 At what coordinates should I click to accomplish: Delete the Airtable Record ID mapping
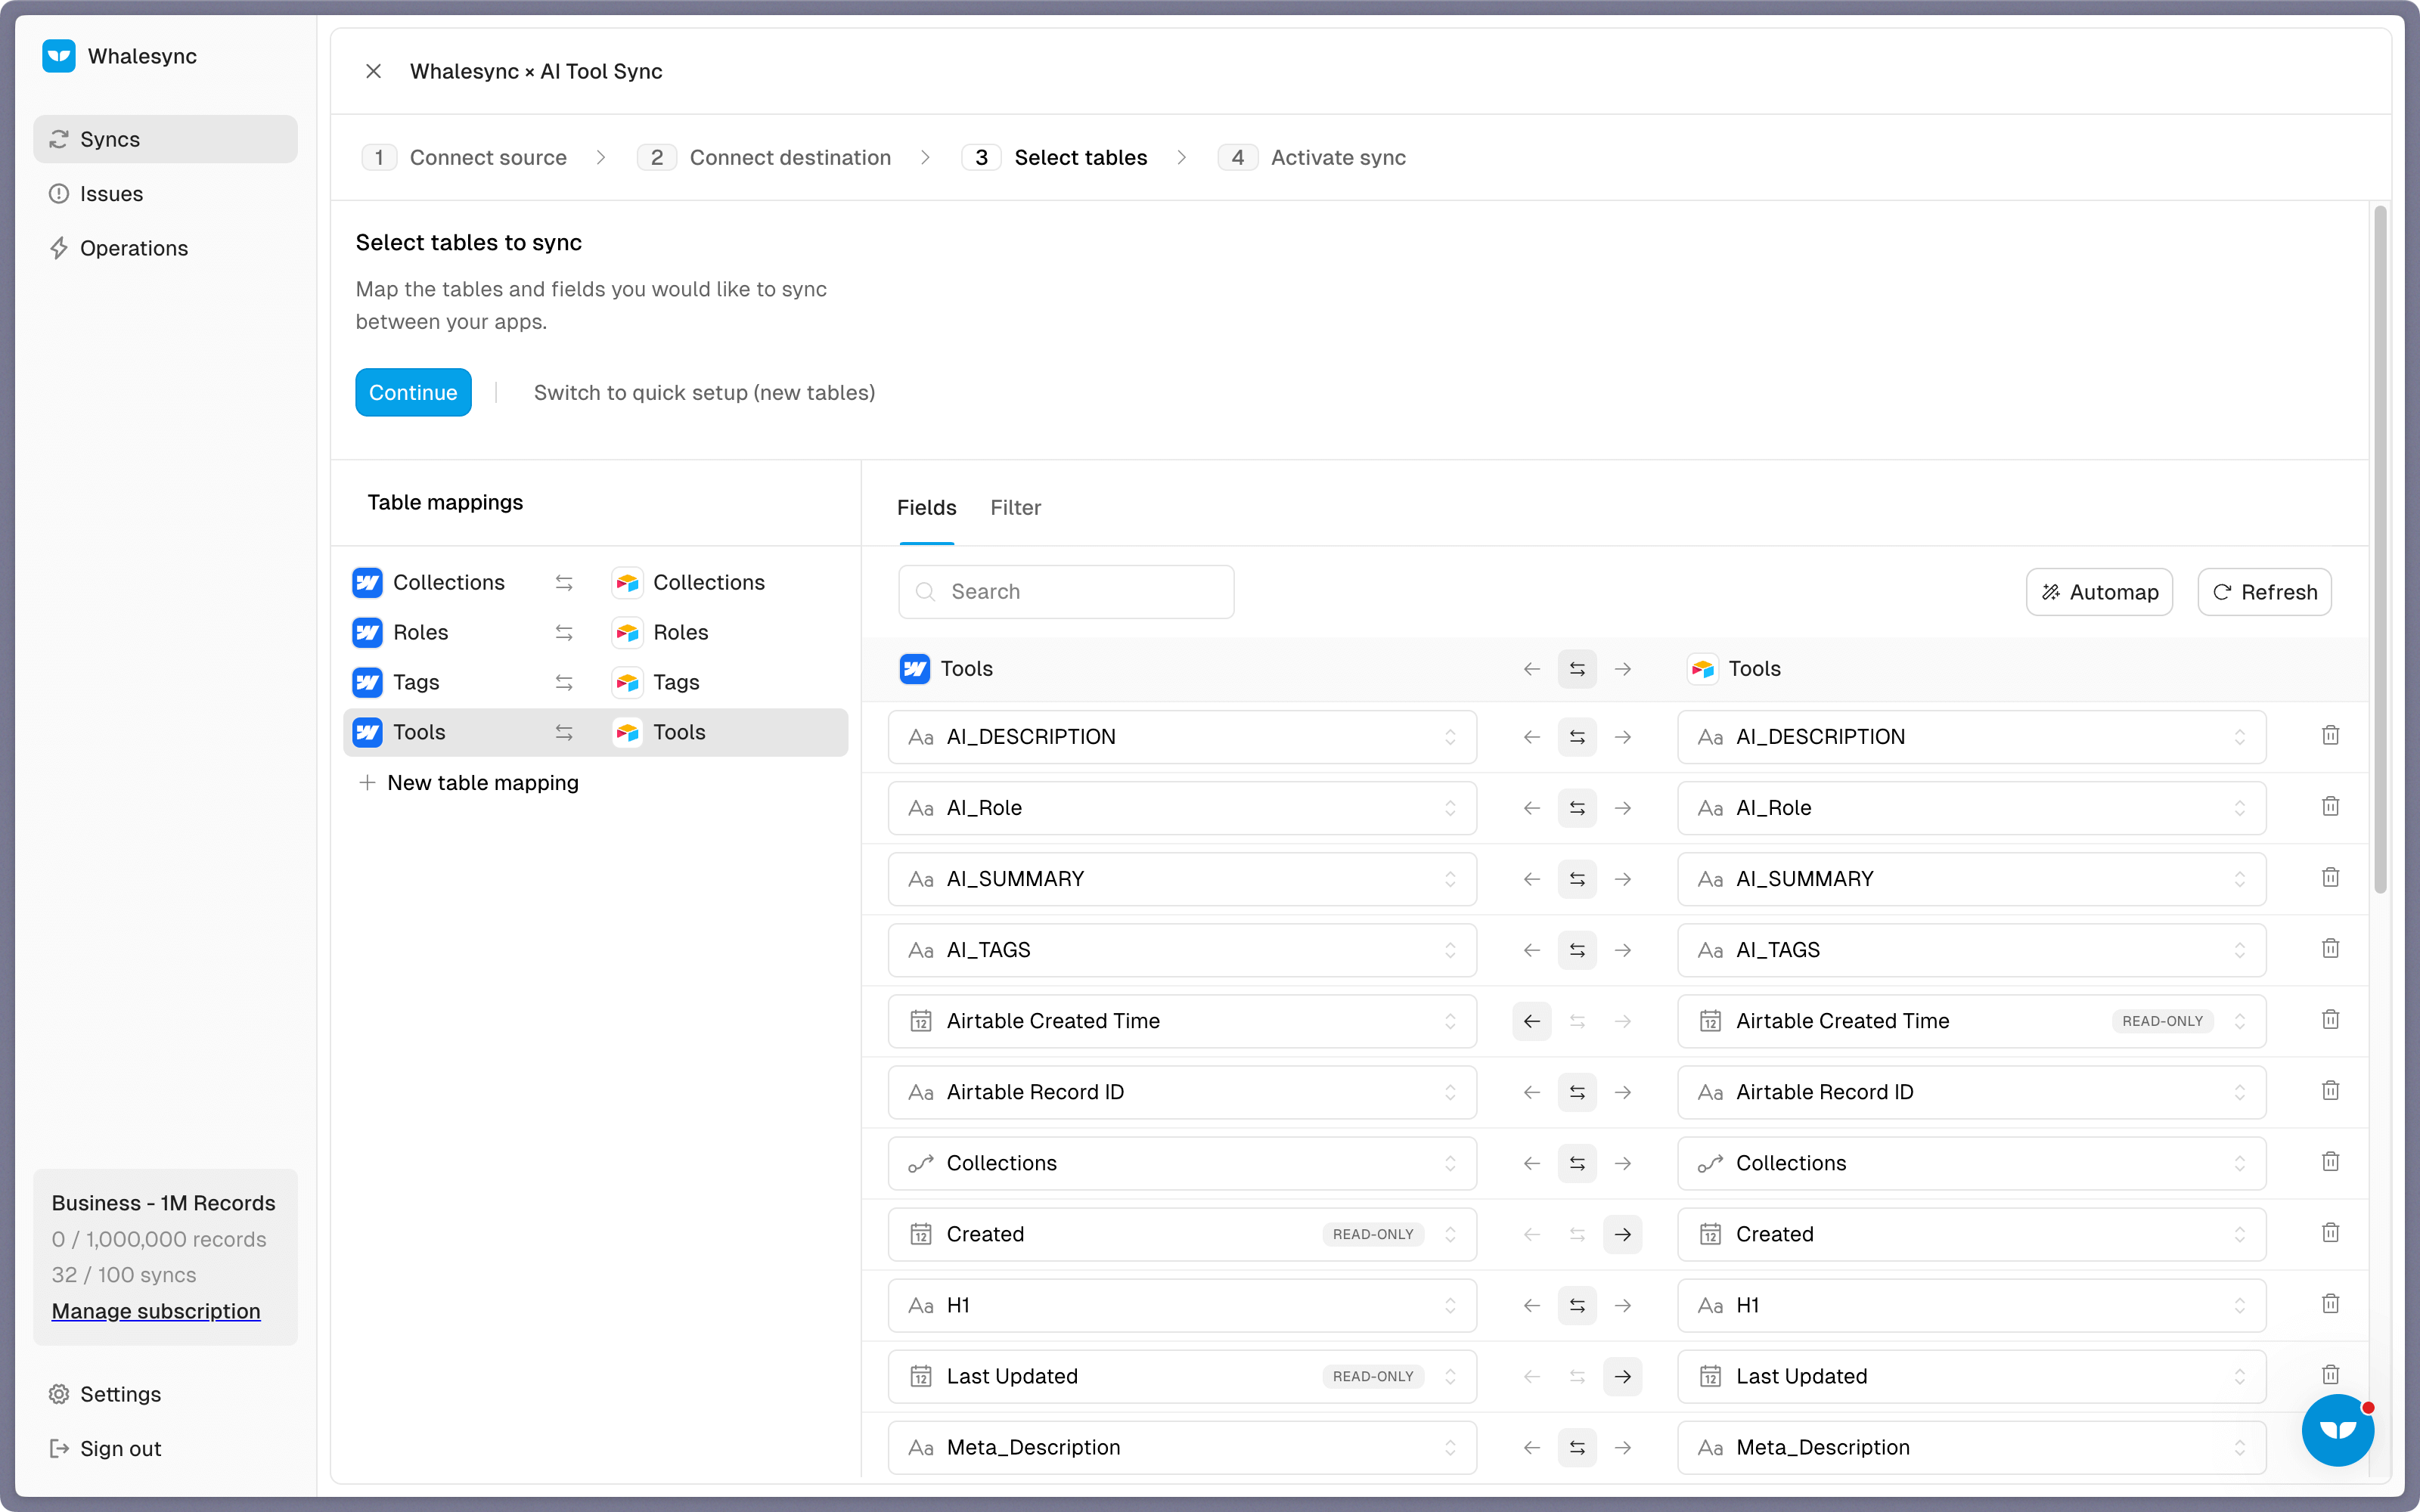tap(2330, 1091)
